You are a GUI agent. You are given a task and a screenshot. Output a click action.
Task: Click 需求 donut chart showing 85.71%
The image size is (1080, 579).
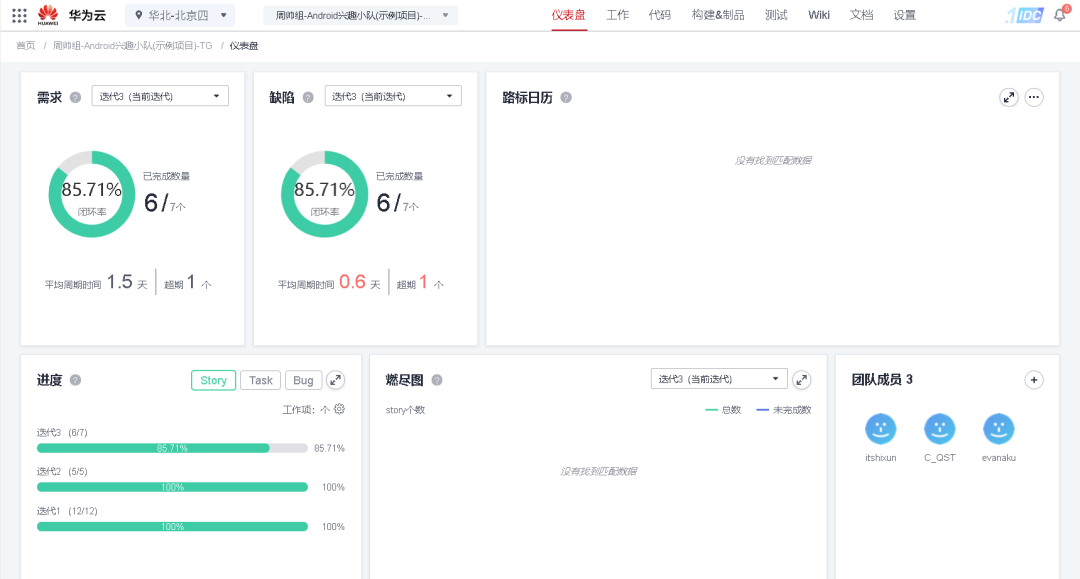click(x=92, y=194)
